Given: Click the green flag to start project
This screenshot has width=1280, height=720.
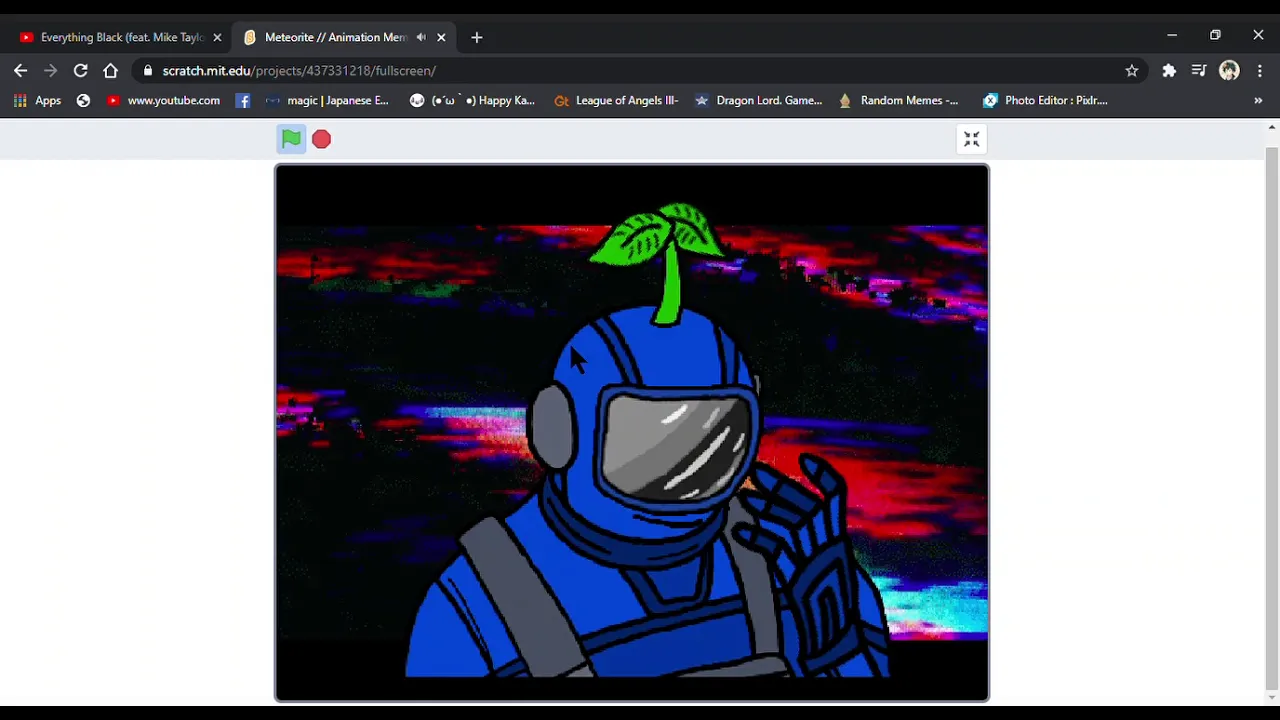Looking at the screenshot, I should click(291, 139).
